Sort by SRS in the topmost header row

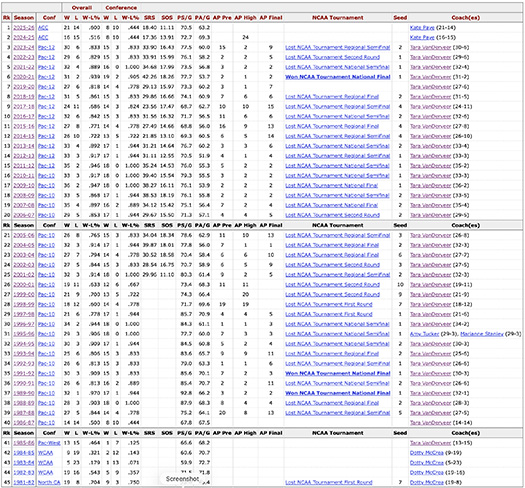coord(149,17)
